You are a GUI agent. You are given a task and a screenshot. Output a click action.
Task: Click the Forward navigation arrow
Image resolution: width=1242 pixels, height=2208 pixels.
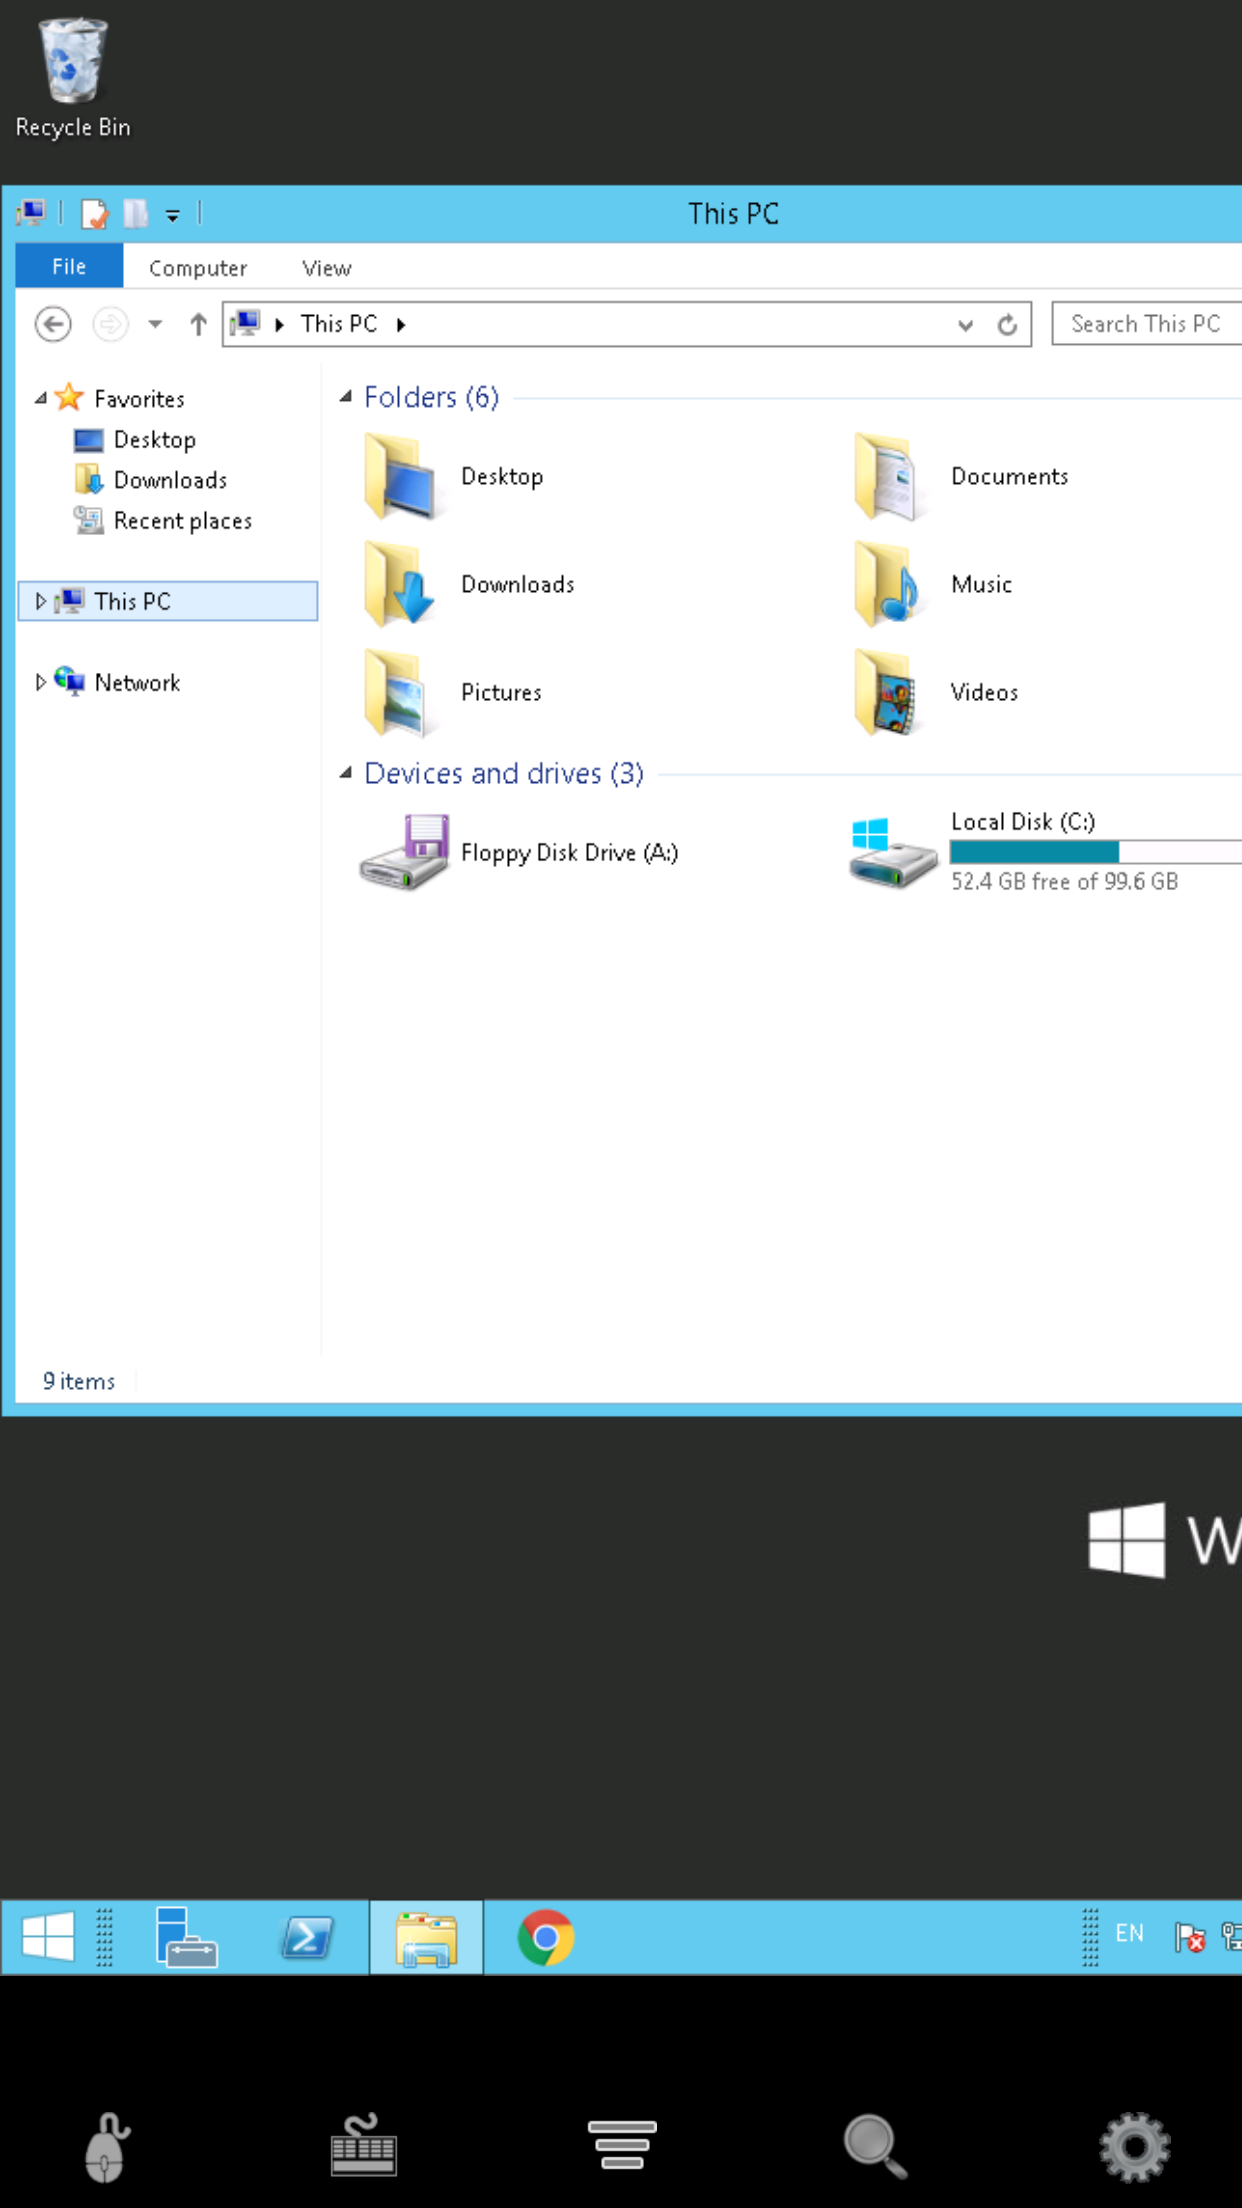(x=110, y=324)
